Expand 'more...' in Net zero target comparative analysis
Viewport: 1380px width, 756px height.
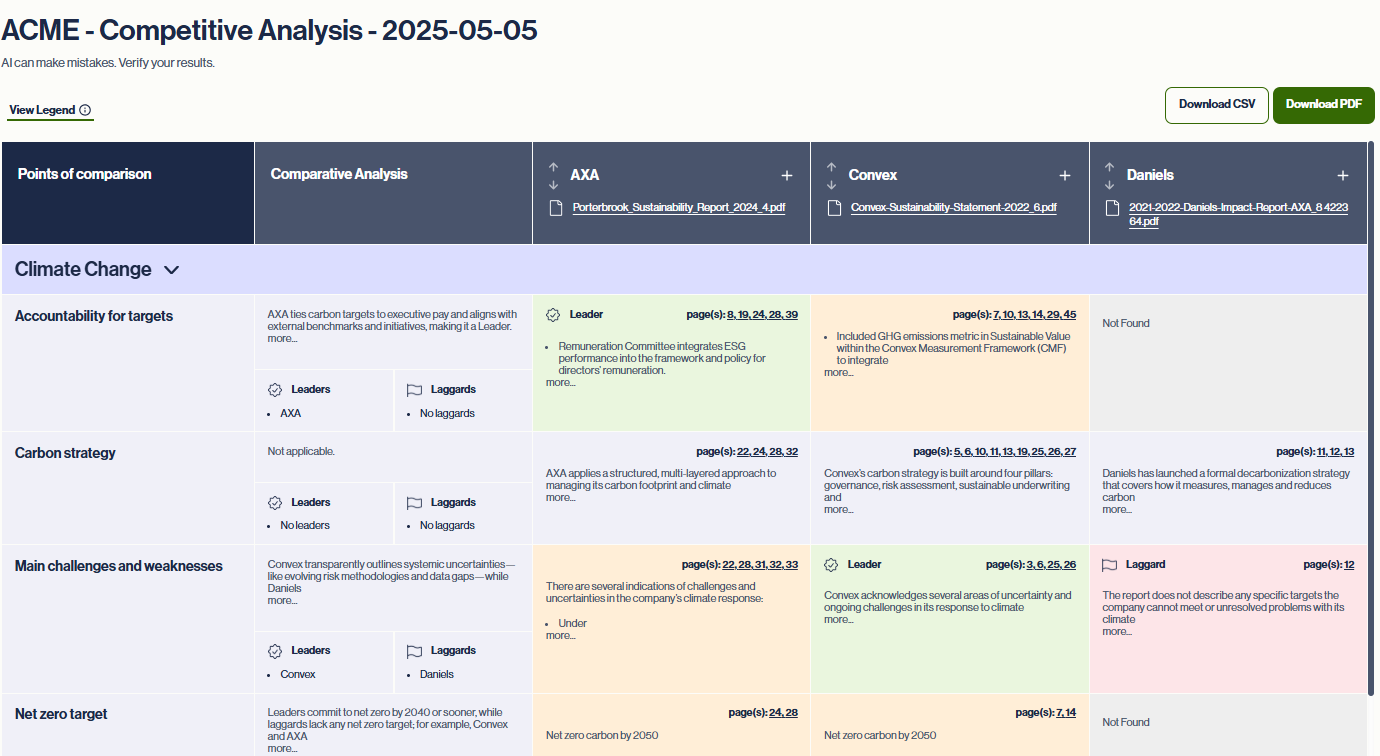click(282, 748)
